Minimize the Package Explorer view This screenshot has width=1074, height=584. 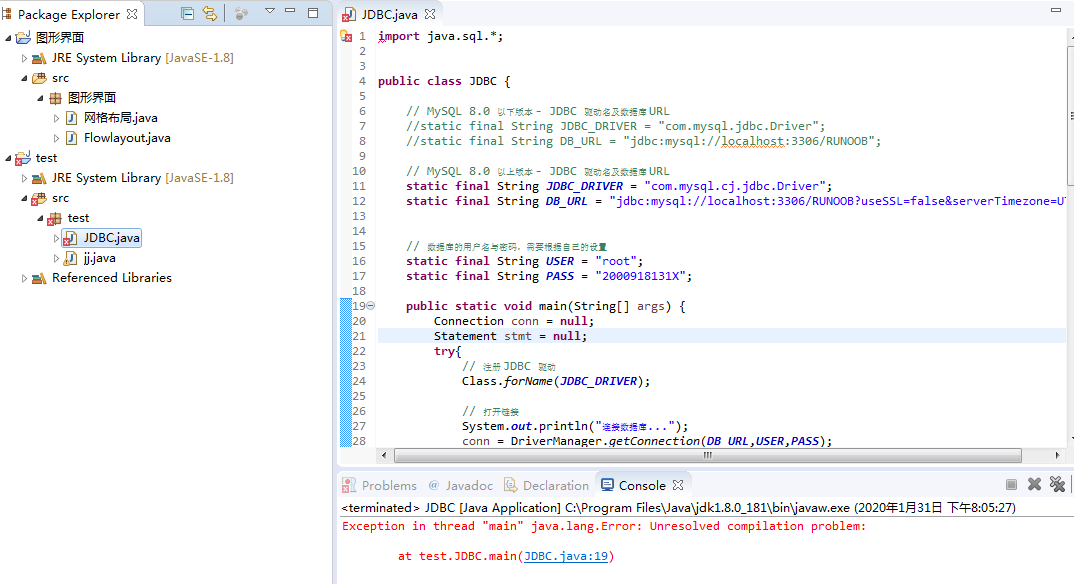pos(290,11)
